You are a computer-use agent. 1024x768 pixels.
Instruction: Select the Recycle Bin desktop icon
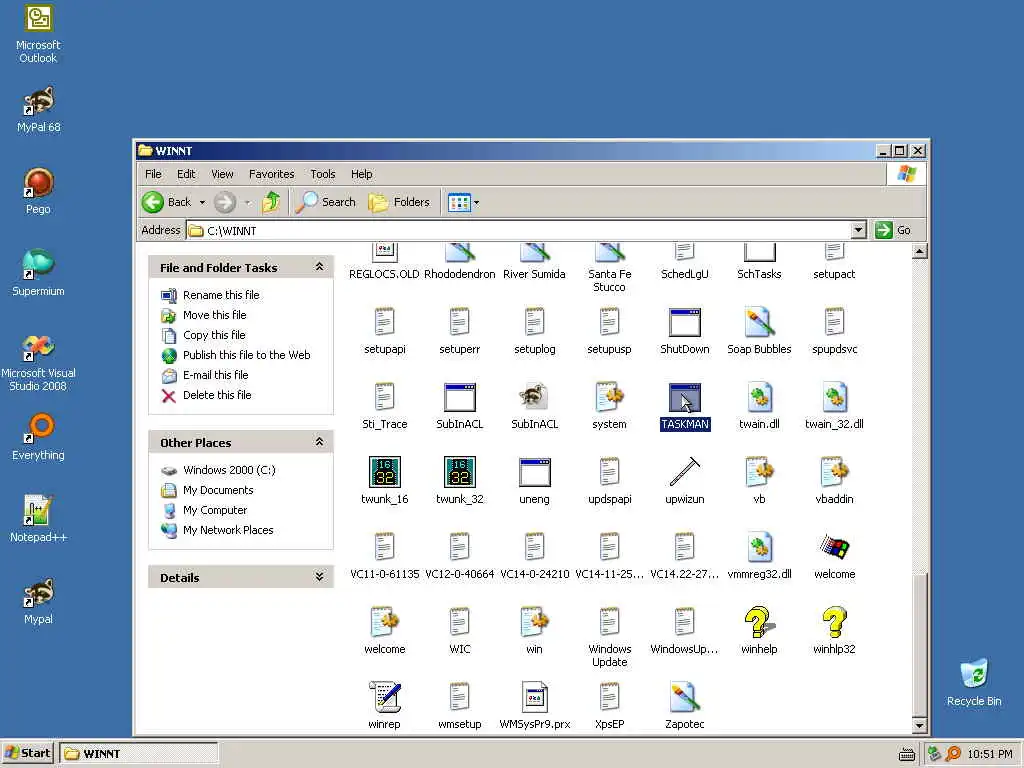click(974, 682)
